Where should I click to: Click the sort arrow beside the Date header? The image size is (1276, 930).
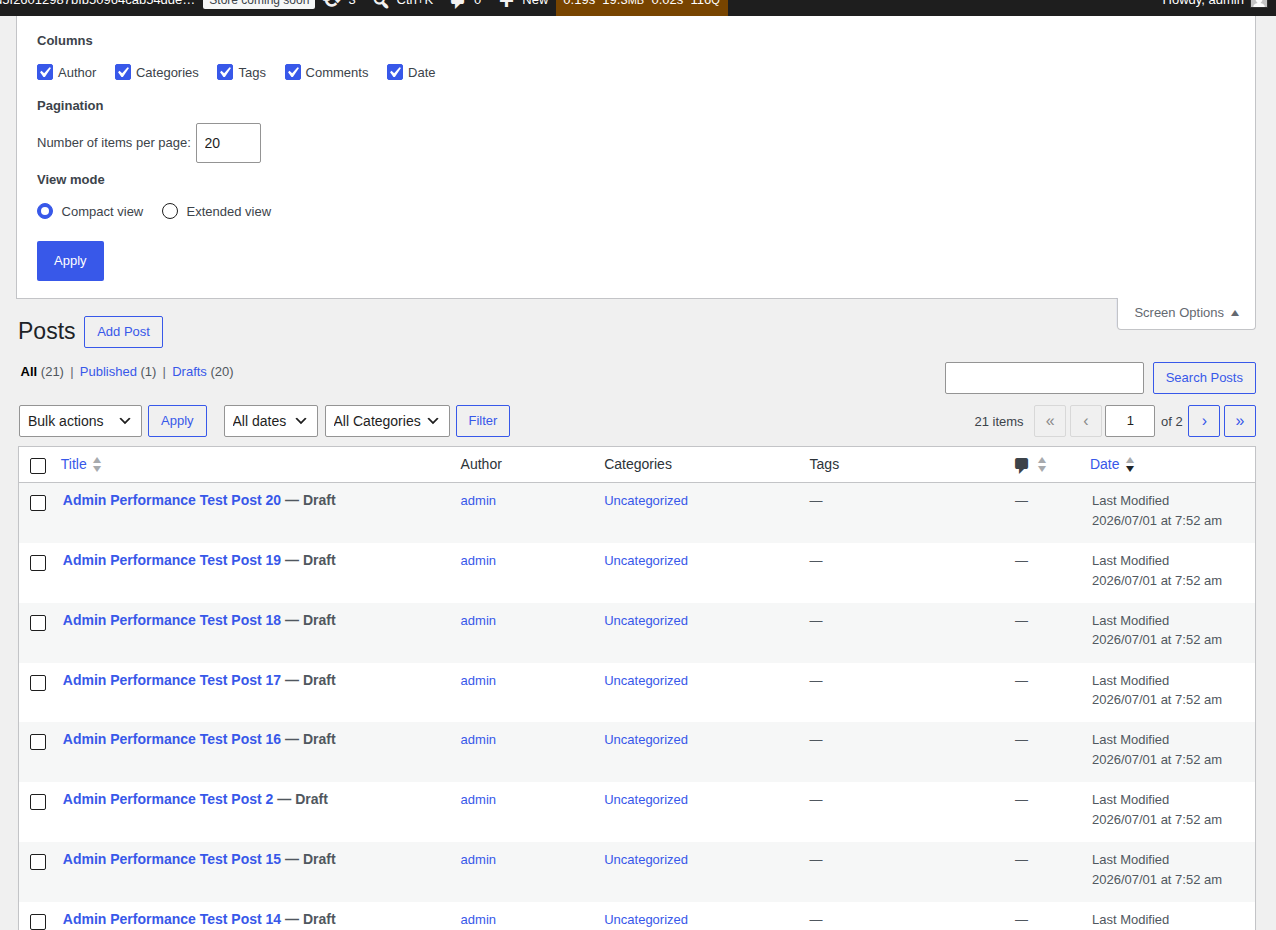click(x=1130, y=465)
